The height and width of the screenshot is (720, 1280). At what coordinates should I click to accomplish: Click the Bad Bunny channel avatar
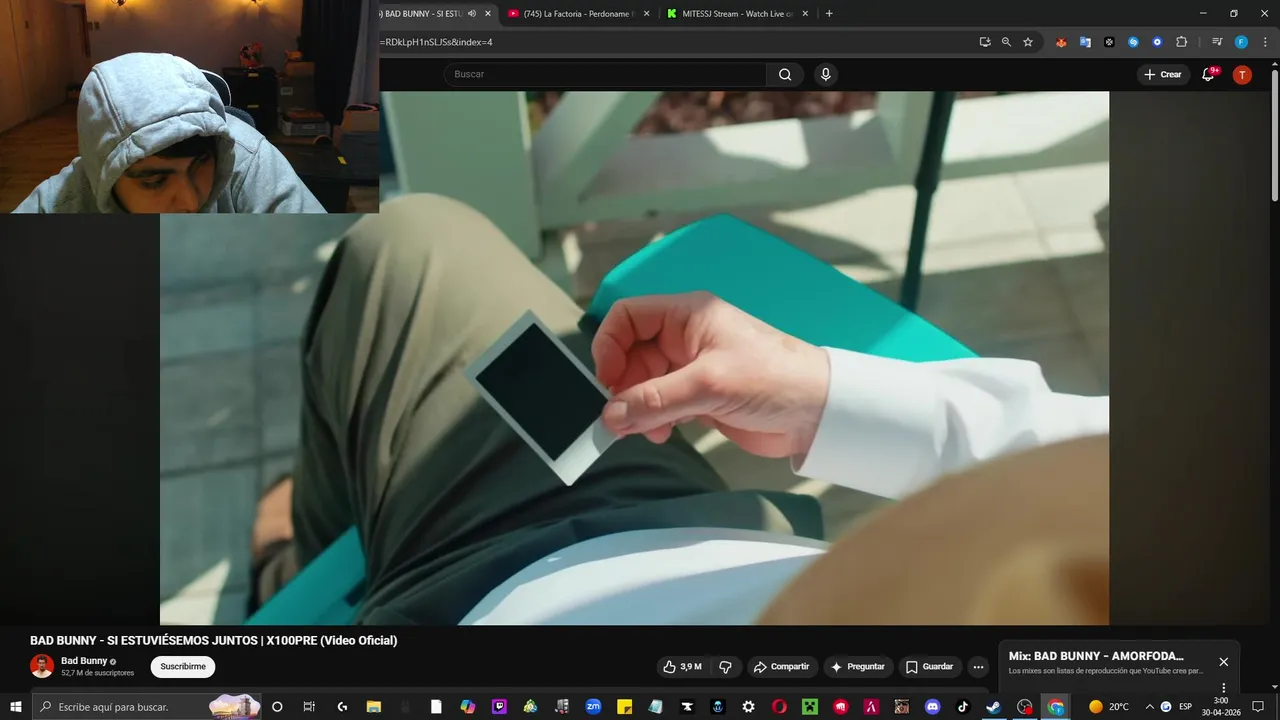tap(42, 666)
